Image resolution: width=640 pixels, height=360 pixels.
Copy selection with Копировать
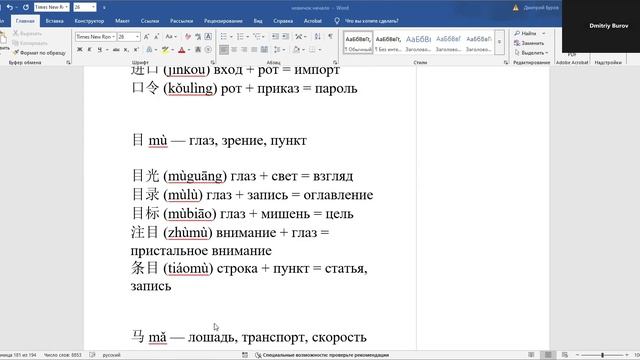30,43
